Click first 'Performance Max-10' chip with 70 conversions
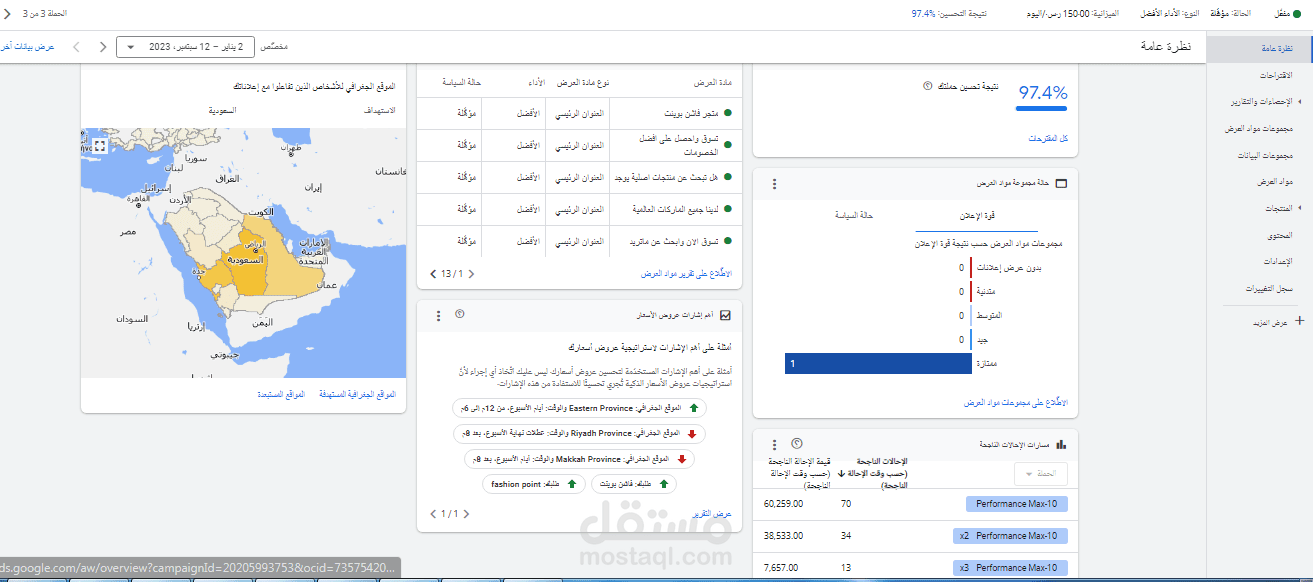This screenshot has width=1313, height=582. [1017, 504]
